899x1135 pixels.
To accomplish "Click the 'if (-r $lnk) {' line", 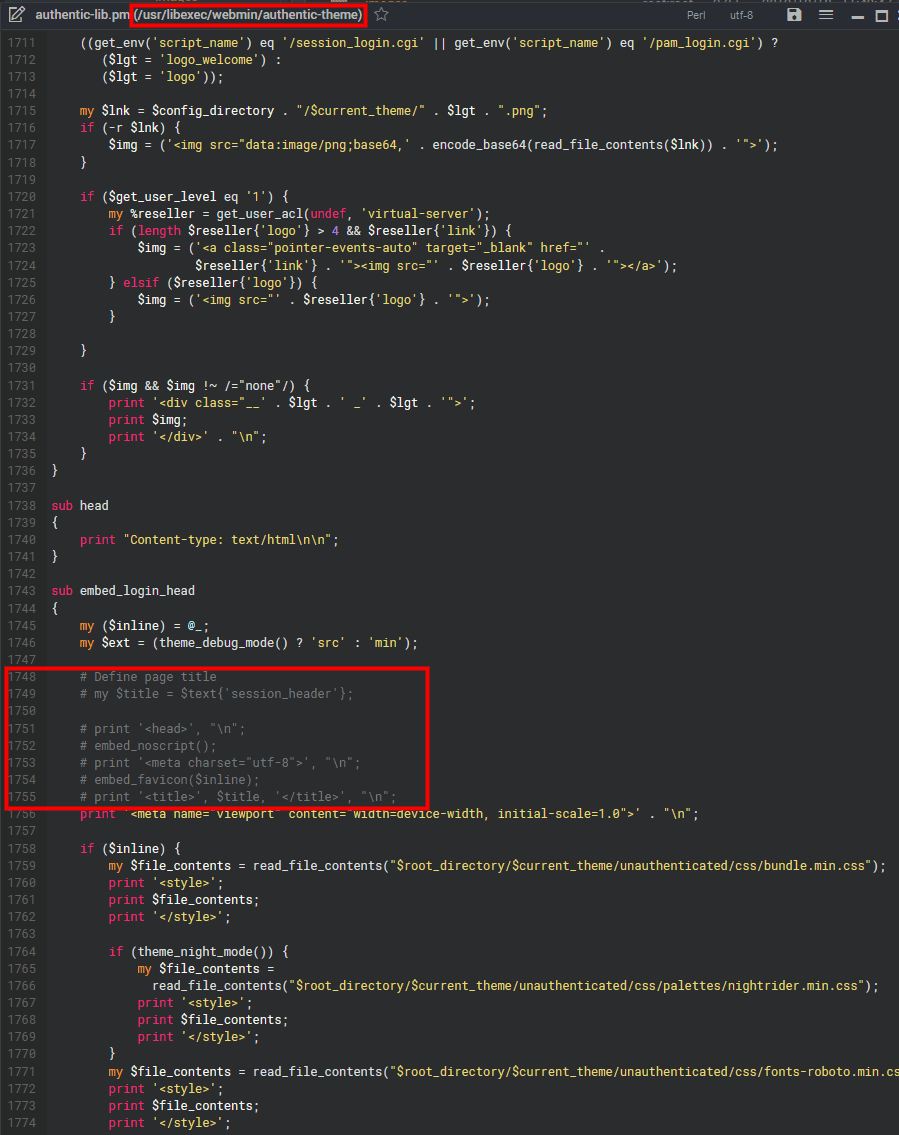I will (x=130, y=128).
